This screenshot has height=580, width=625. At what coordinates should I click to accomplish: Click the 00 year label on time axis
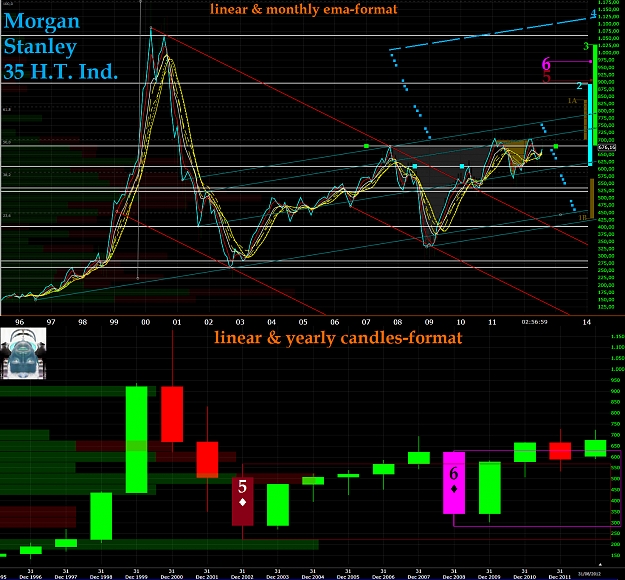[145, 322]
